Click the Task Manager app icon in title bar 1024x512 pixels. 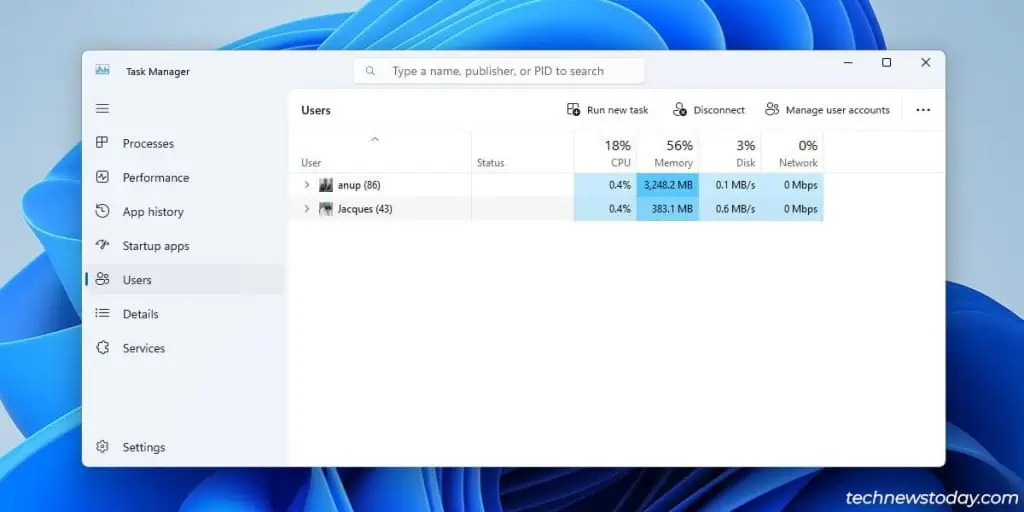pyautogui.click(x=103, y=70)
